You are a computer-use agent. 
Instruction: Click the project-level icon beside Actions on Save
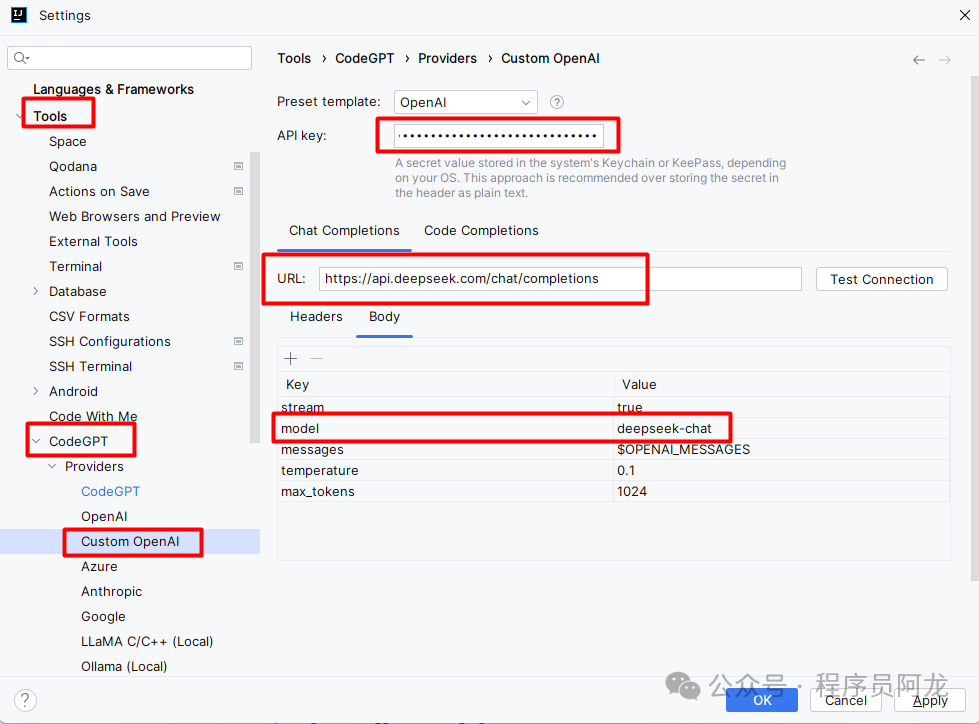239,191
